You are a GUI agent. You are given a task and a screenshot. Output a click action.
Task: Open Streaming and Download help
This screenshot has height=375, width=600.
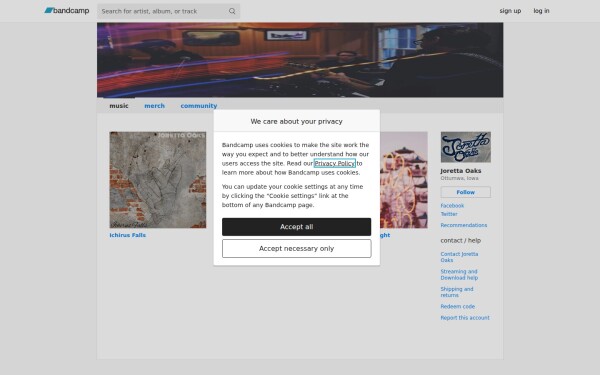459,274
